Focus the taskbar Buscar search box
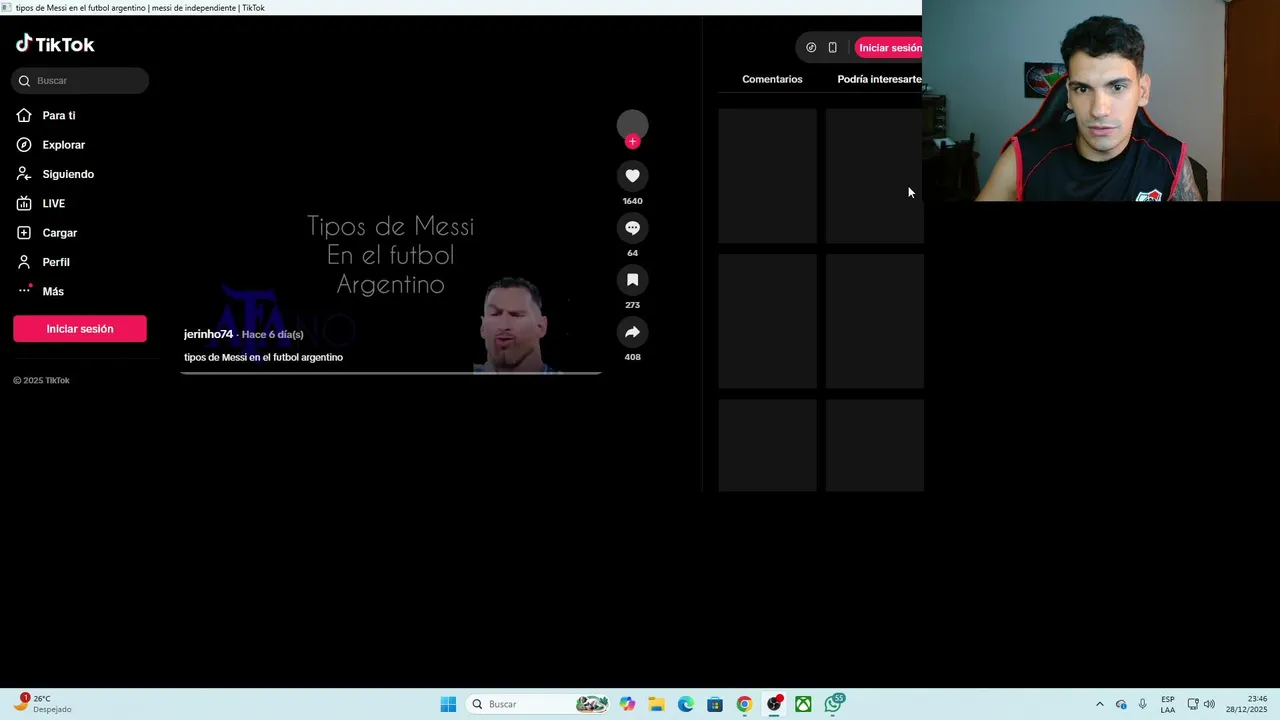This screenshot has width=1280, height=720. [540, 704]
